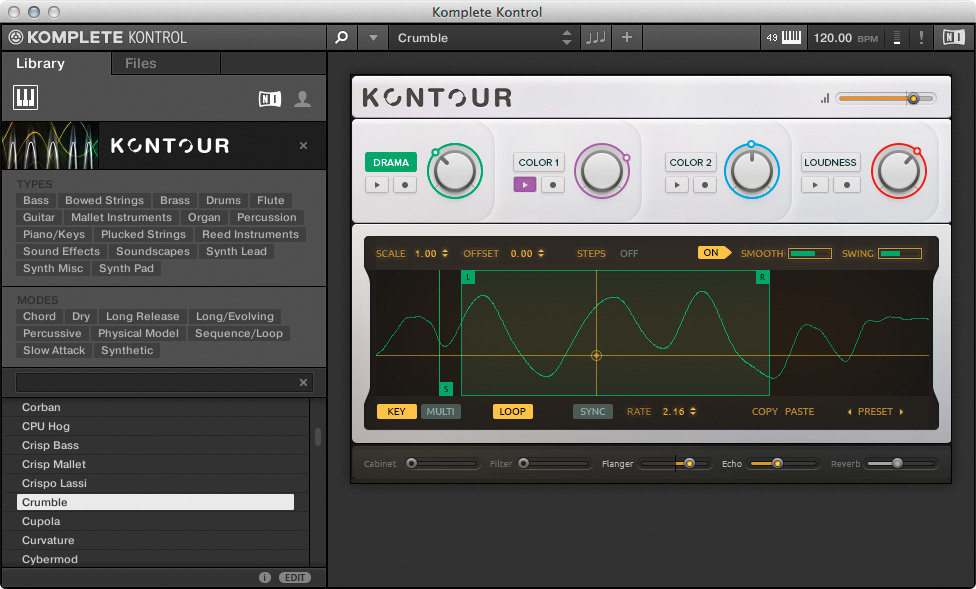Viewport: 976px width, 589px height.
Task: Click the info icon beside EDIT
Action: [x=265, y=577]
